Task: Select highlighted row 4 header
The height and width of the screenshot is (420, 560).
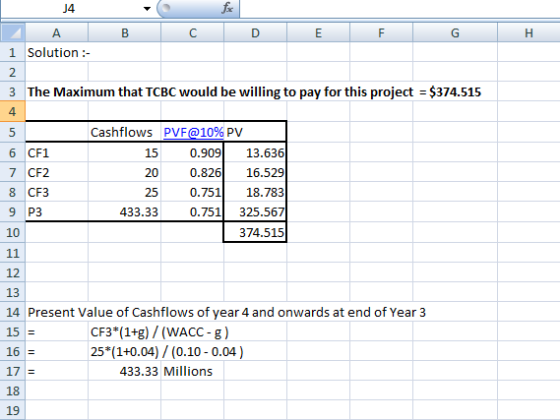Action: point(12,111)
